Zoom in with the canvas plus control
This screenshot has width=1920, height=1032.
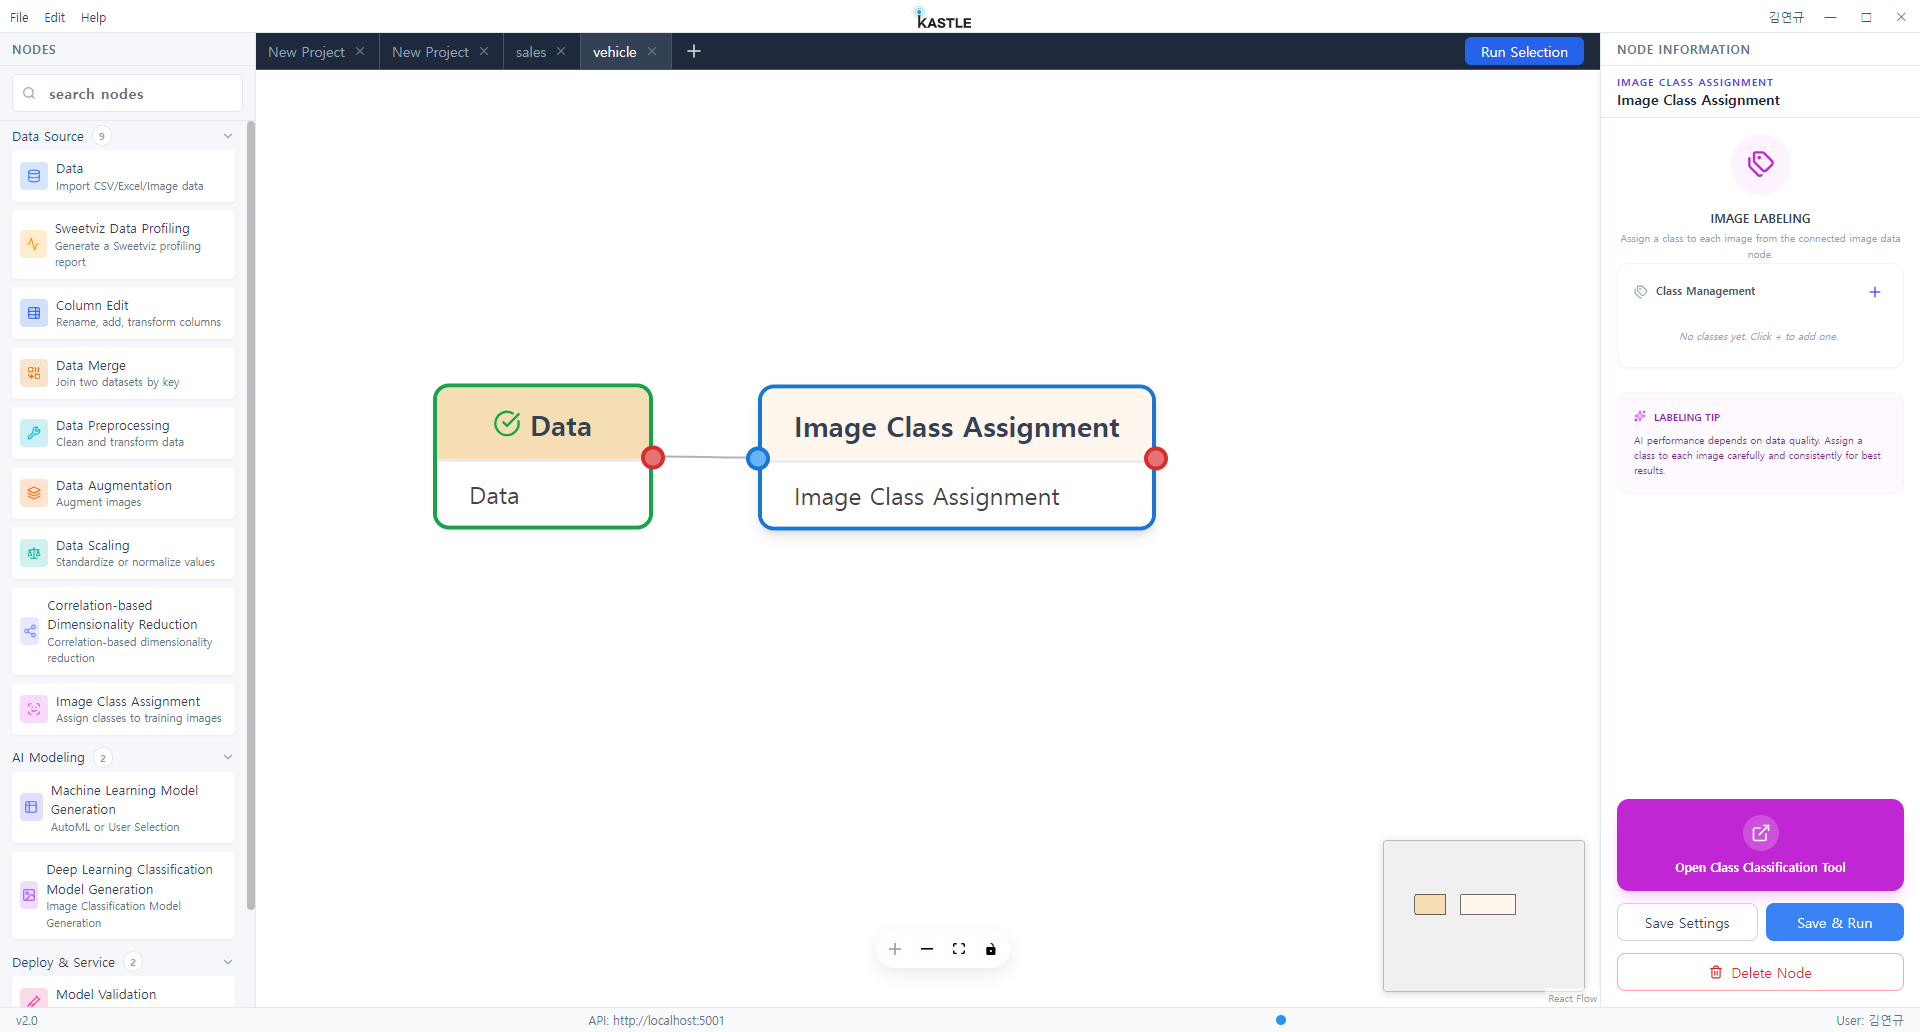click(895, 949)
